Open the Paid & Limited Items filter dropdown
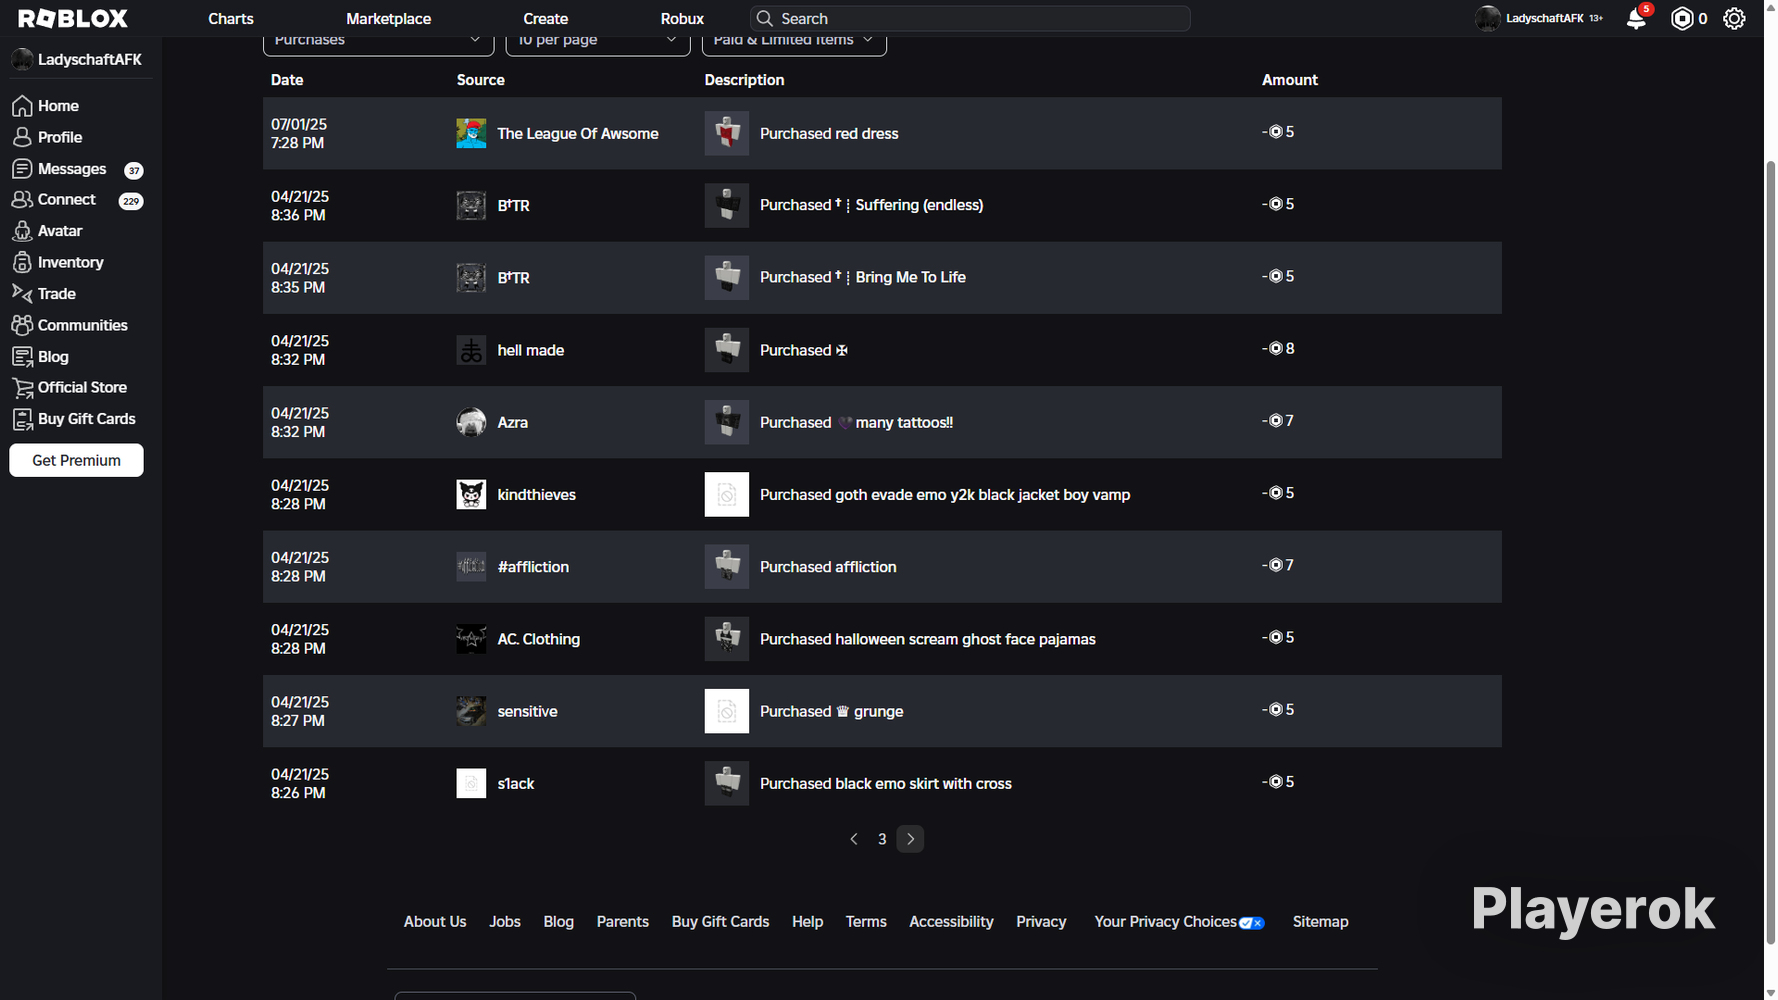The image size is (1778, 1000). (x=794, y=41)
